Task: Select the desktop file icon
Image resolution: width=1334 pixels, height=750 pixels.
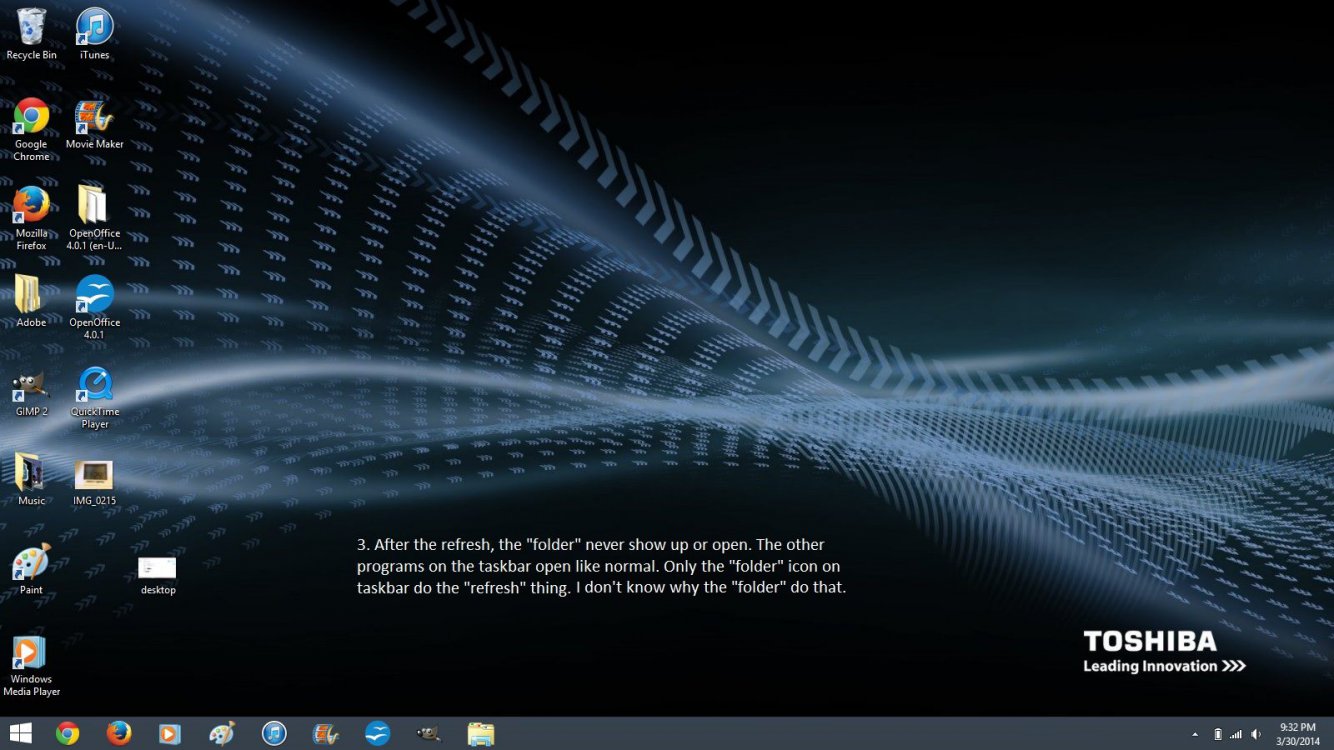Action: pyautogui.click(x=157, y=575)
